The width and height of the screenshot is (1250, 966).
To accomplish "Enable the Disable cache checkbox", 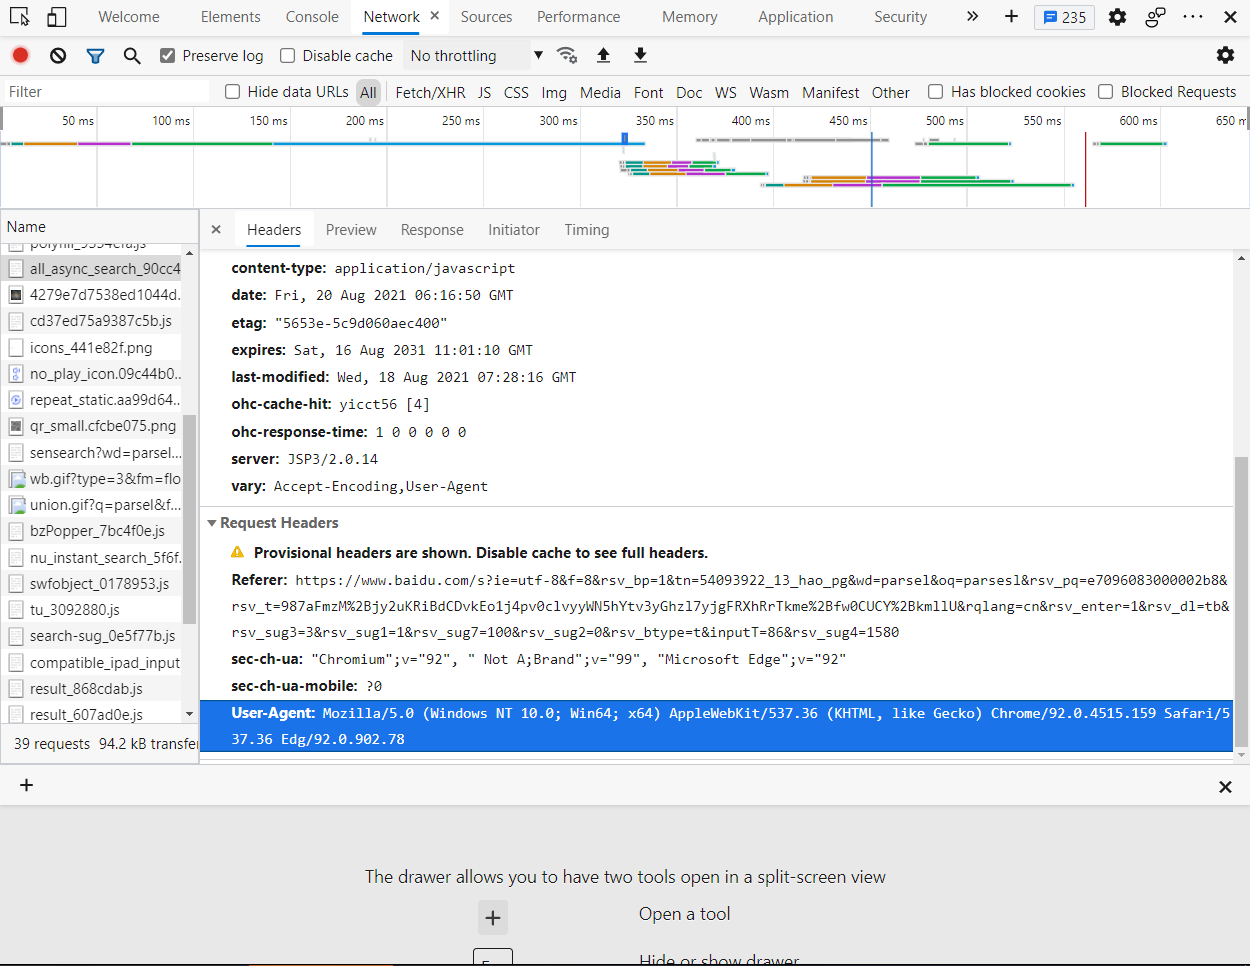I will pos(288,56).
